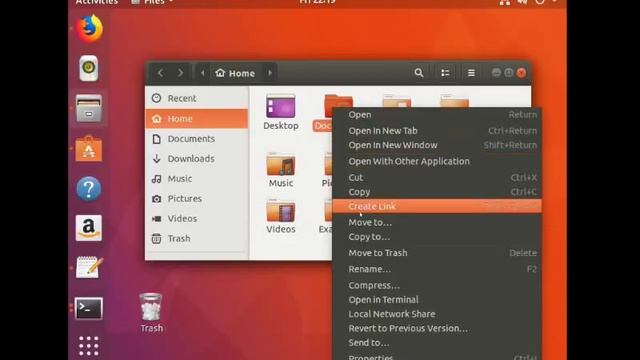The width and height of the screenshot is (640, 360).
Task: Go forward in Files window
Action: click(x=180, y=73)
